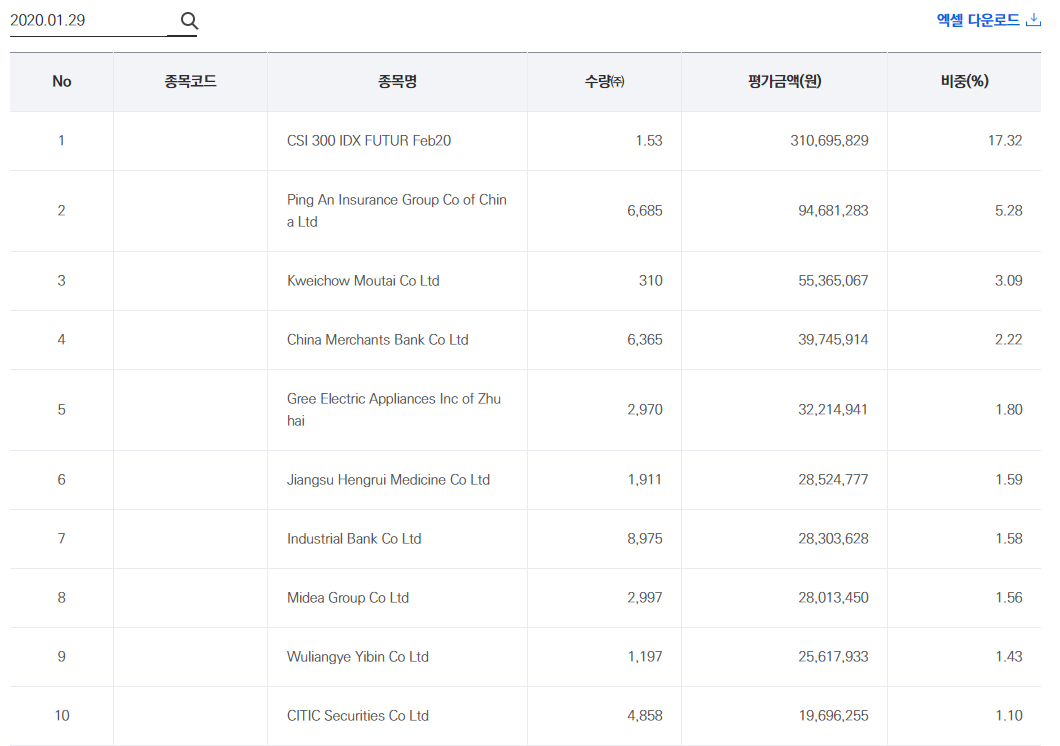Screen dimensions: 1060x746
Task: Select CSI 300 IDX FUTUR Feb20 name
Action: pos(368,141)
